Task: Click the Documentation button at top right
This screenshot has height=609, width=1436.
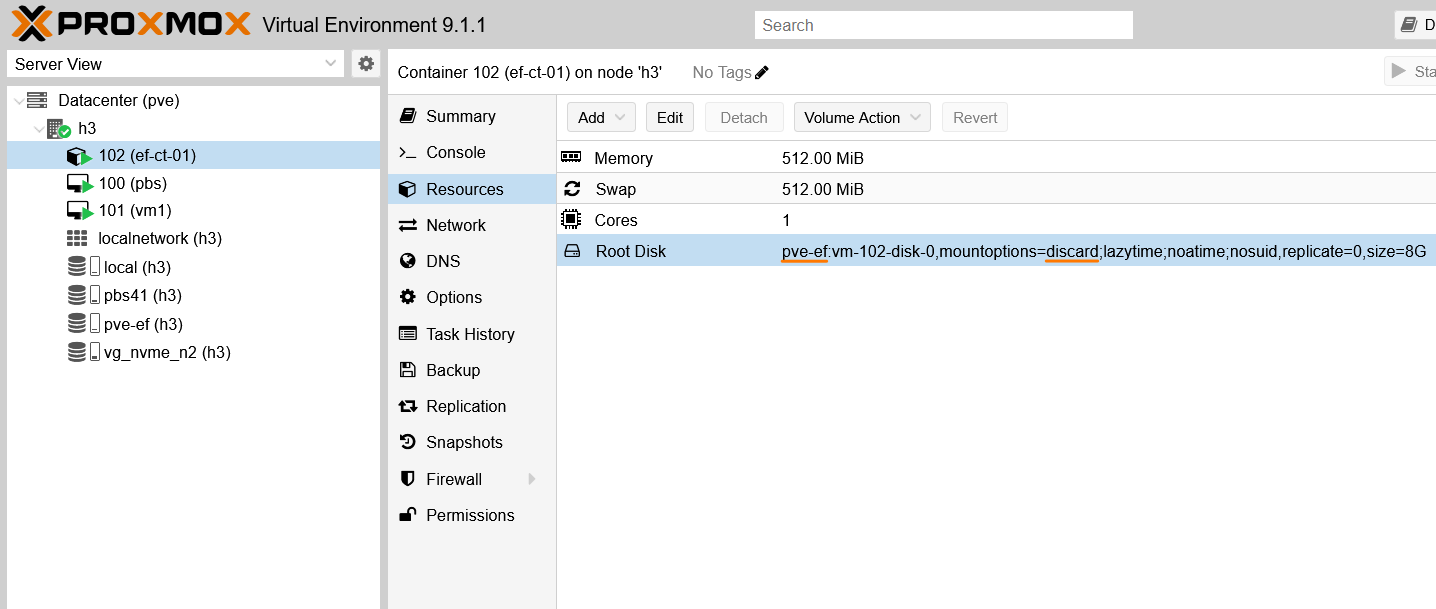Action: [1415, 25]
